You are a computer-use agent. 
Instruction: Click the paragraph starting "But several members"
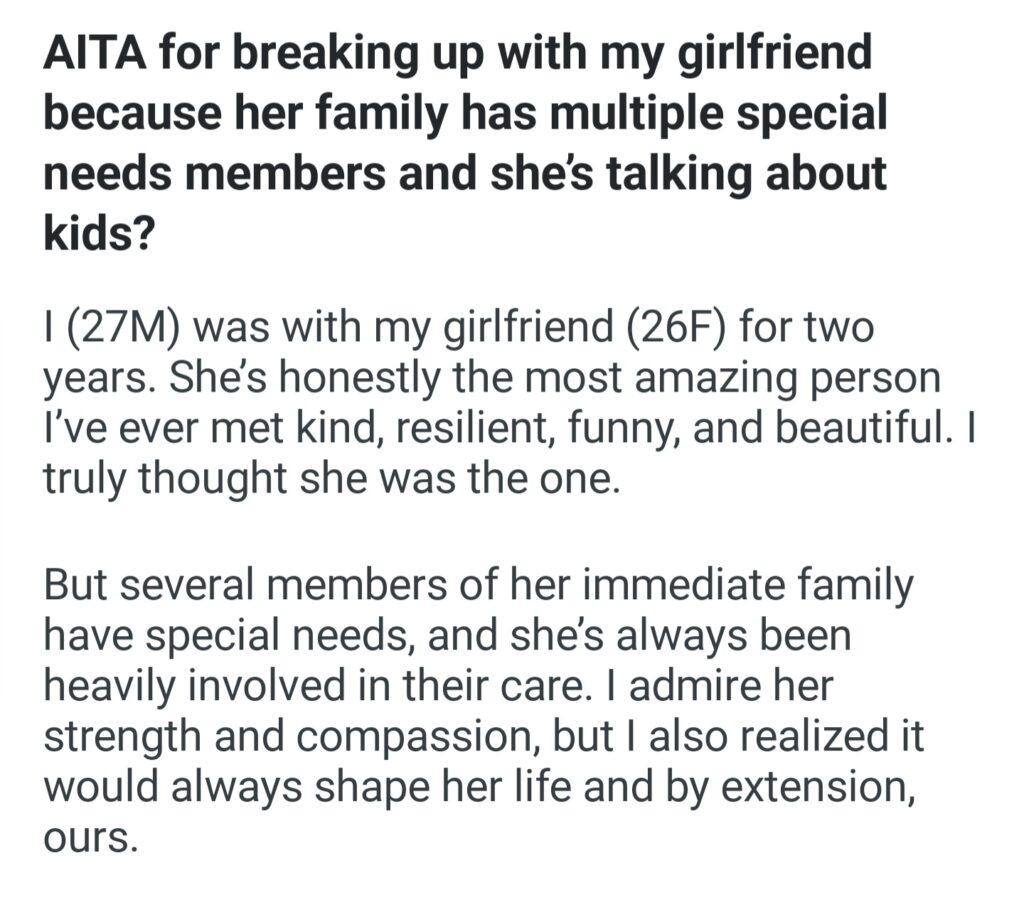point(480,710)
